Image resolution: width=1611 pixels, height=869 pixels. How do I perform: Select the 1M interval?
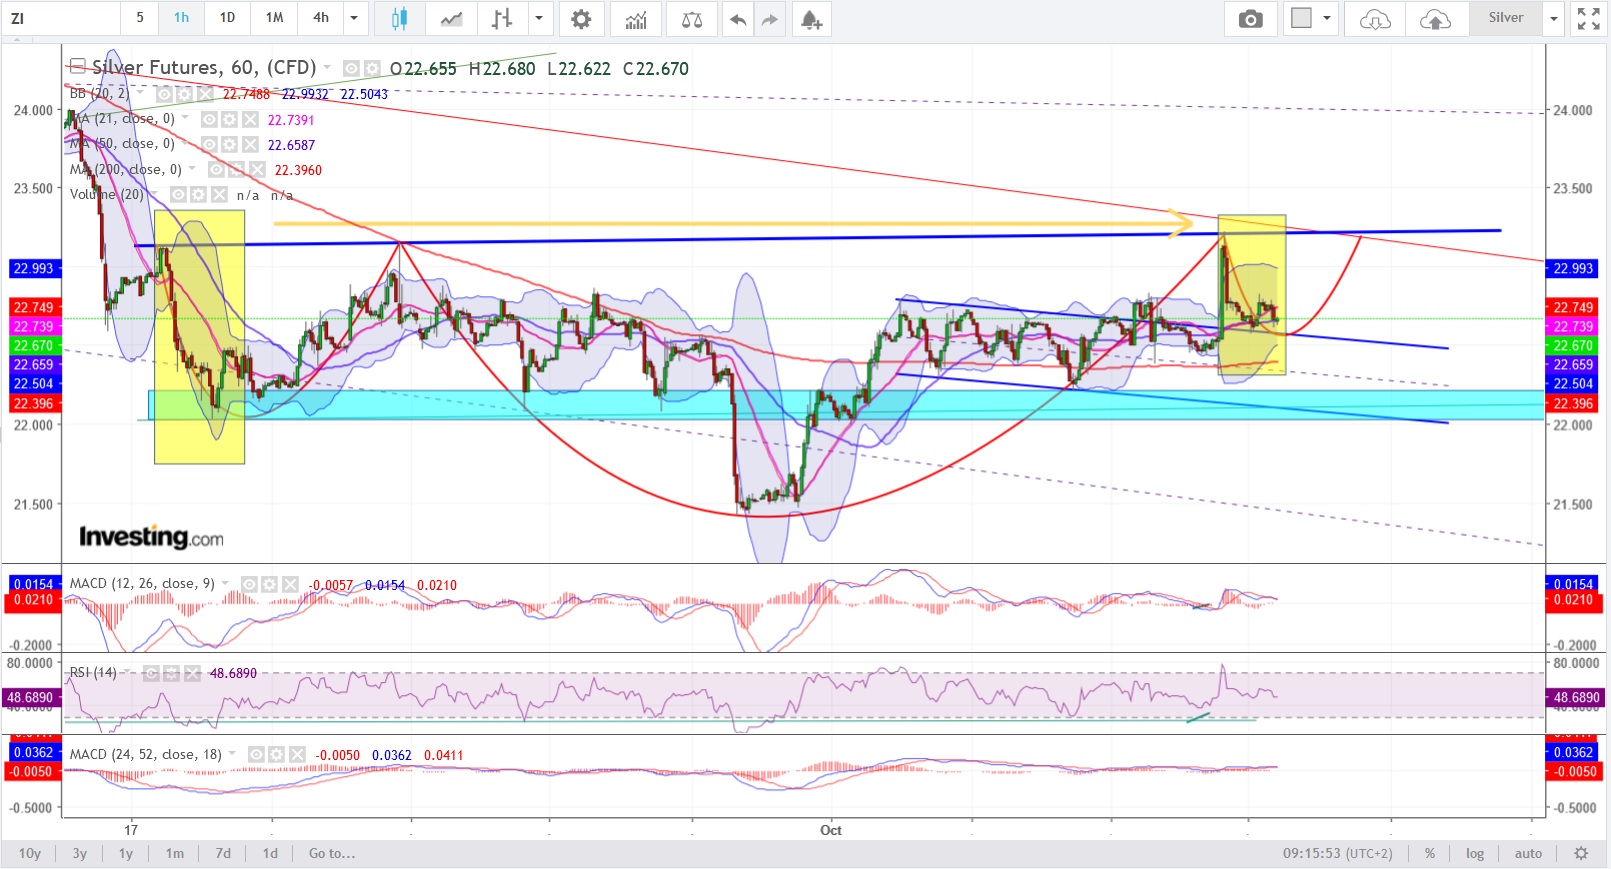274,18
